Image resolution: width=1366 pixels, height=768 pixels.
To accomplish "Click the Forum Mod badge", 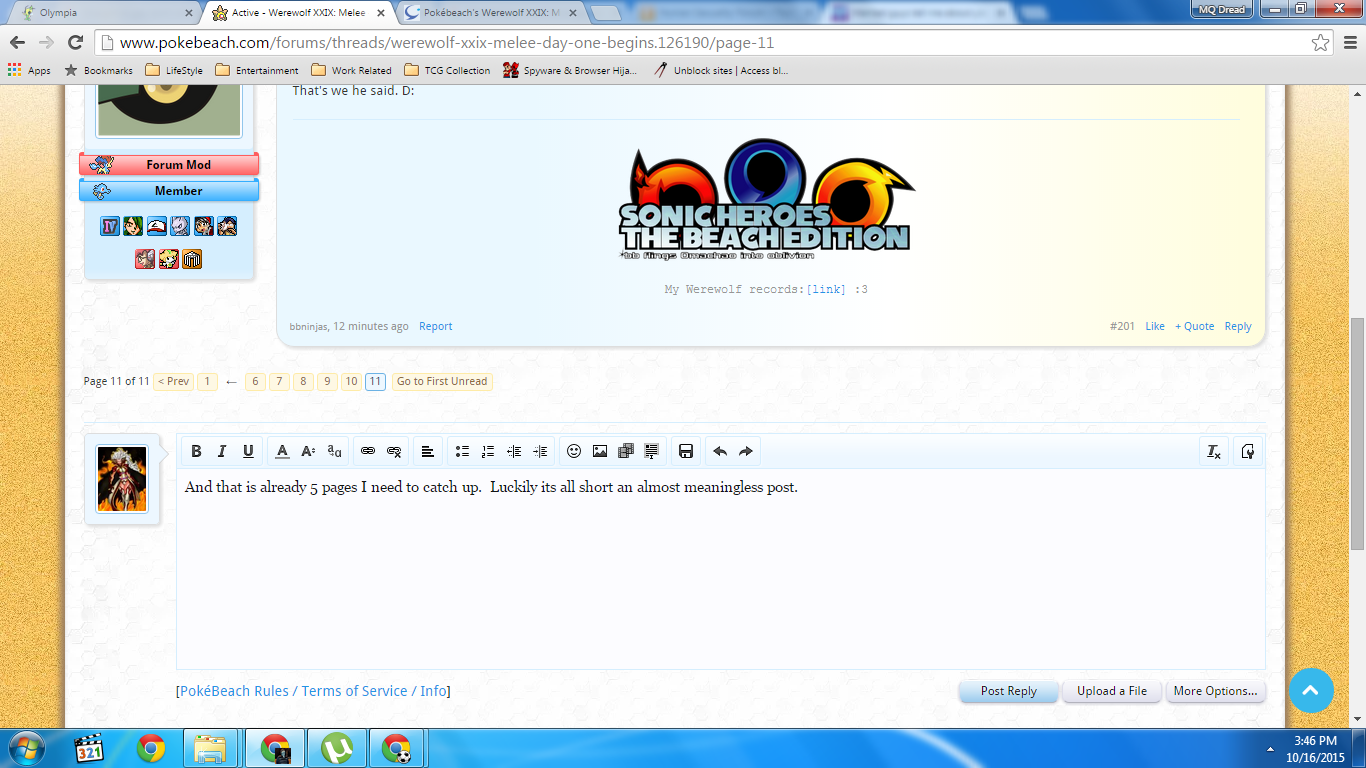I will tap(169, 165).
